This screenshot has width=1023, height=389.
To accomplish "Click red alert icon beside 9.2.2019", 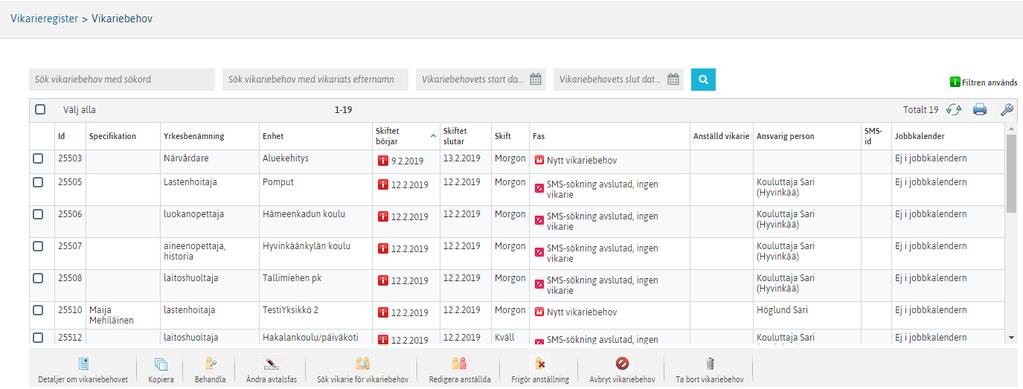I will tap(383, 162).
